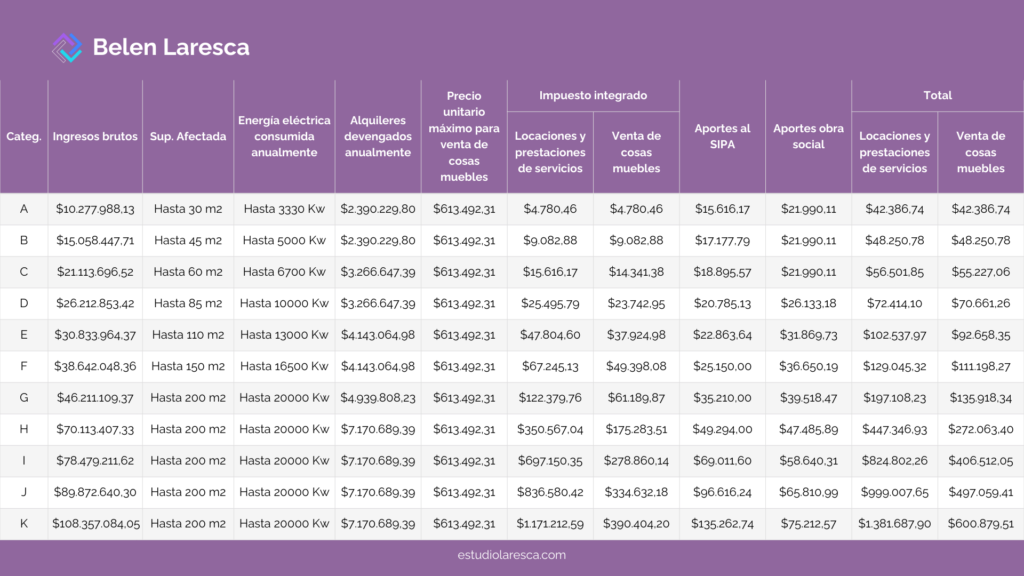
Task: Select the Hasta 16500 Kw cell
Action: (284, 367)
